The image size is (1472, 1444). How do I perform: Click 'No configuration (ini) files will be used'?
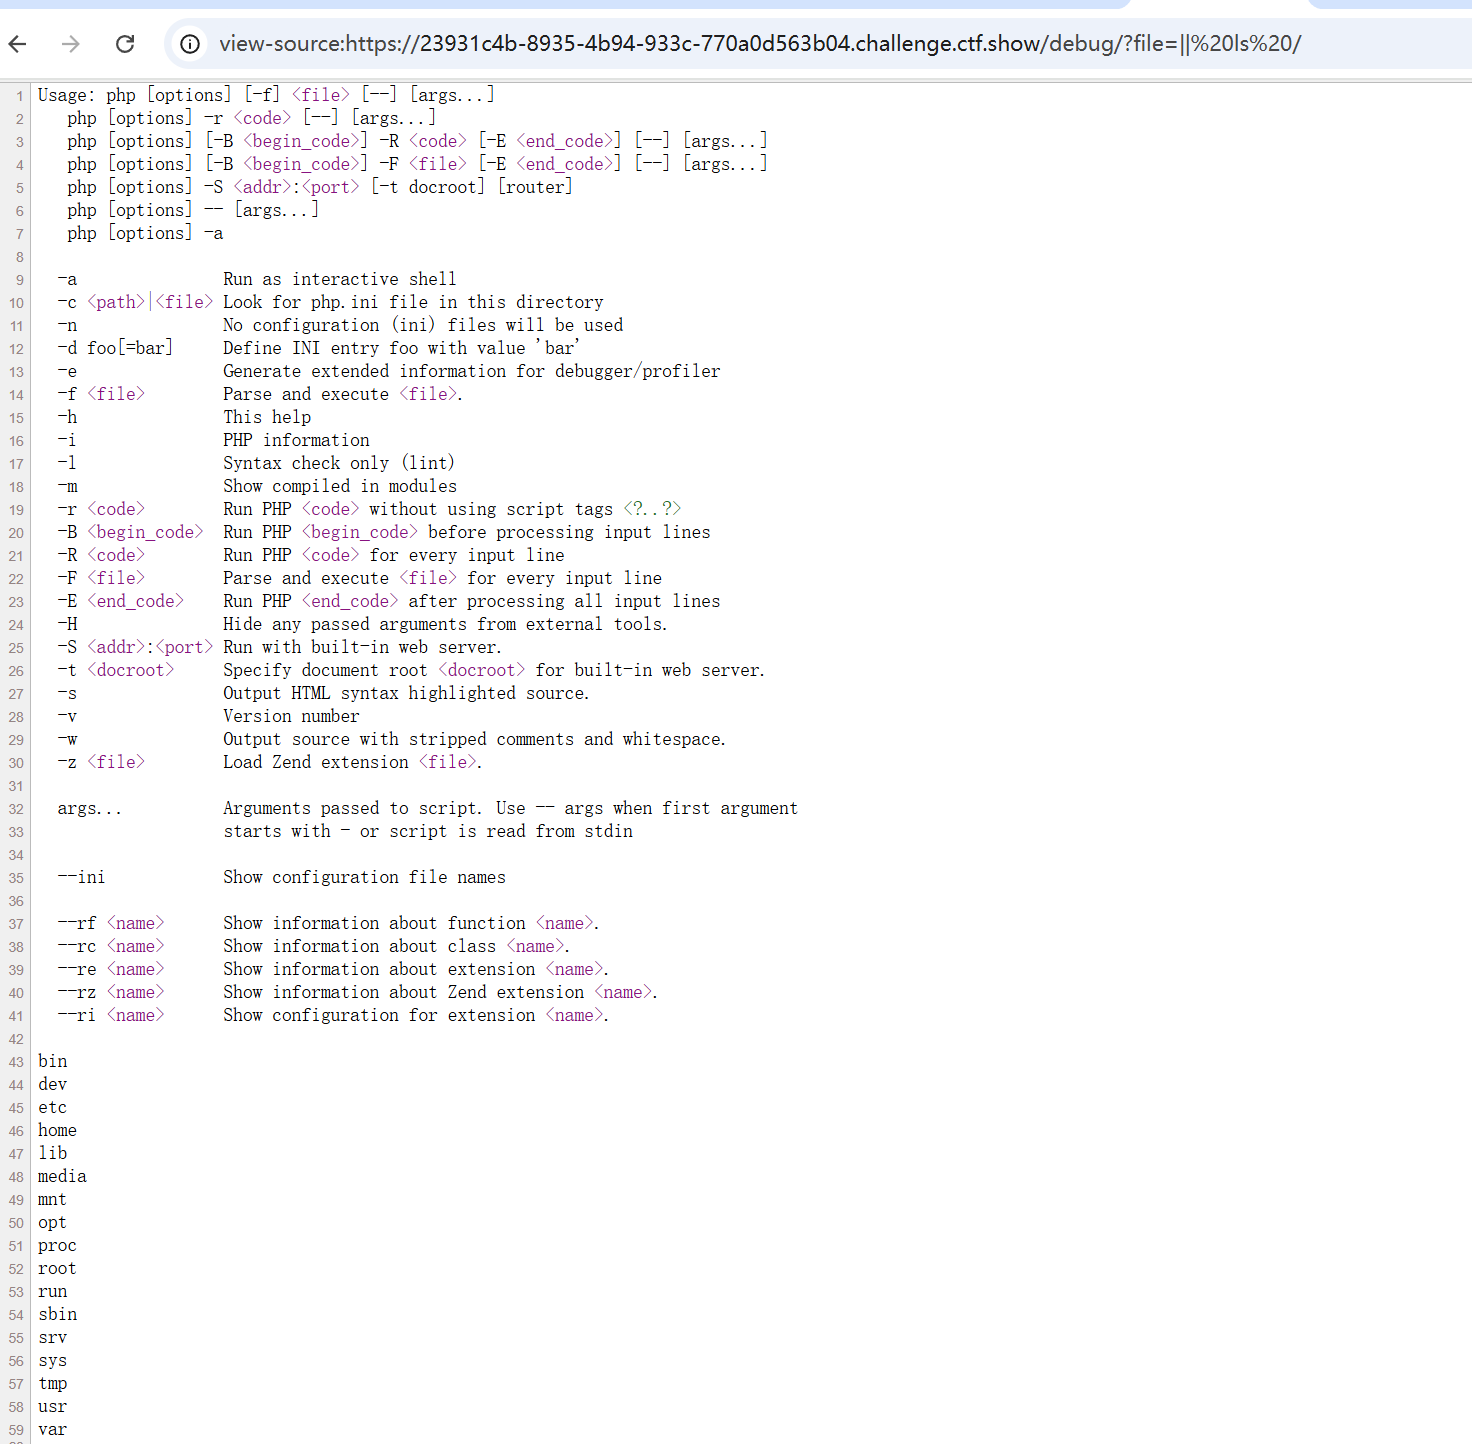[423, 325]
